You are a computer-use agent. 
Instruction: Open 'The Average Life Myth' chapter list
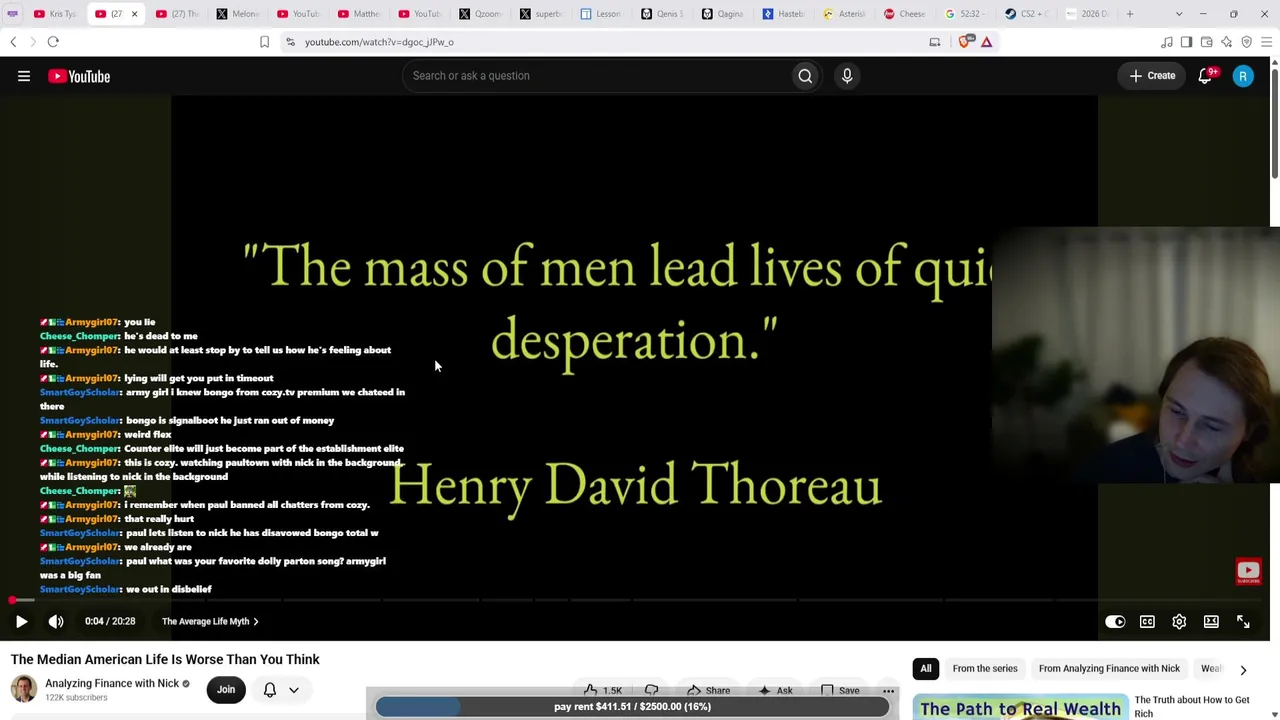(210, 622)
